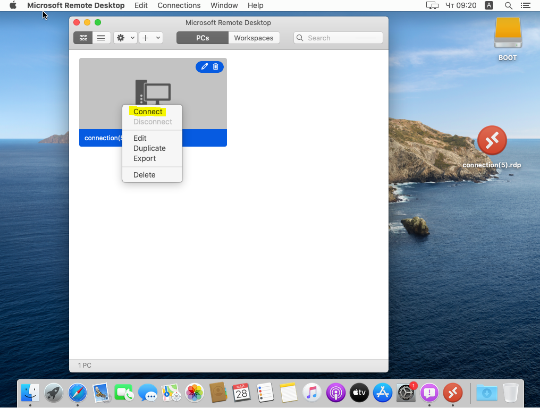Select Export from the context menu
540x408 pixels.
[x=145, y=158]
